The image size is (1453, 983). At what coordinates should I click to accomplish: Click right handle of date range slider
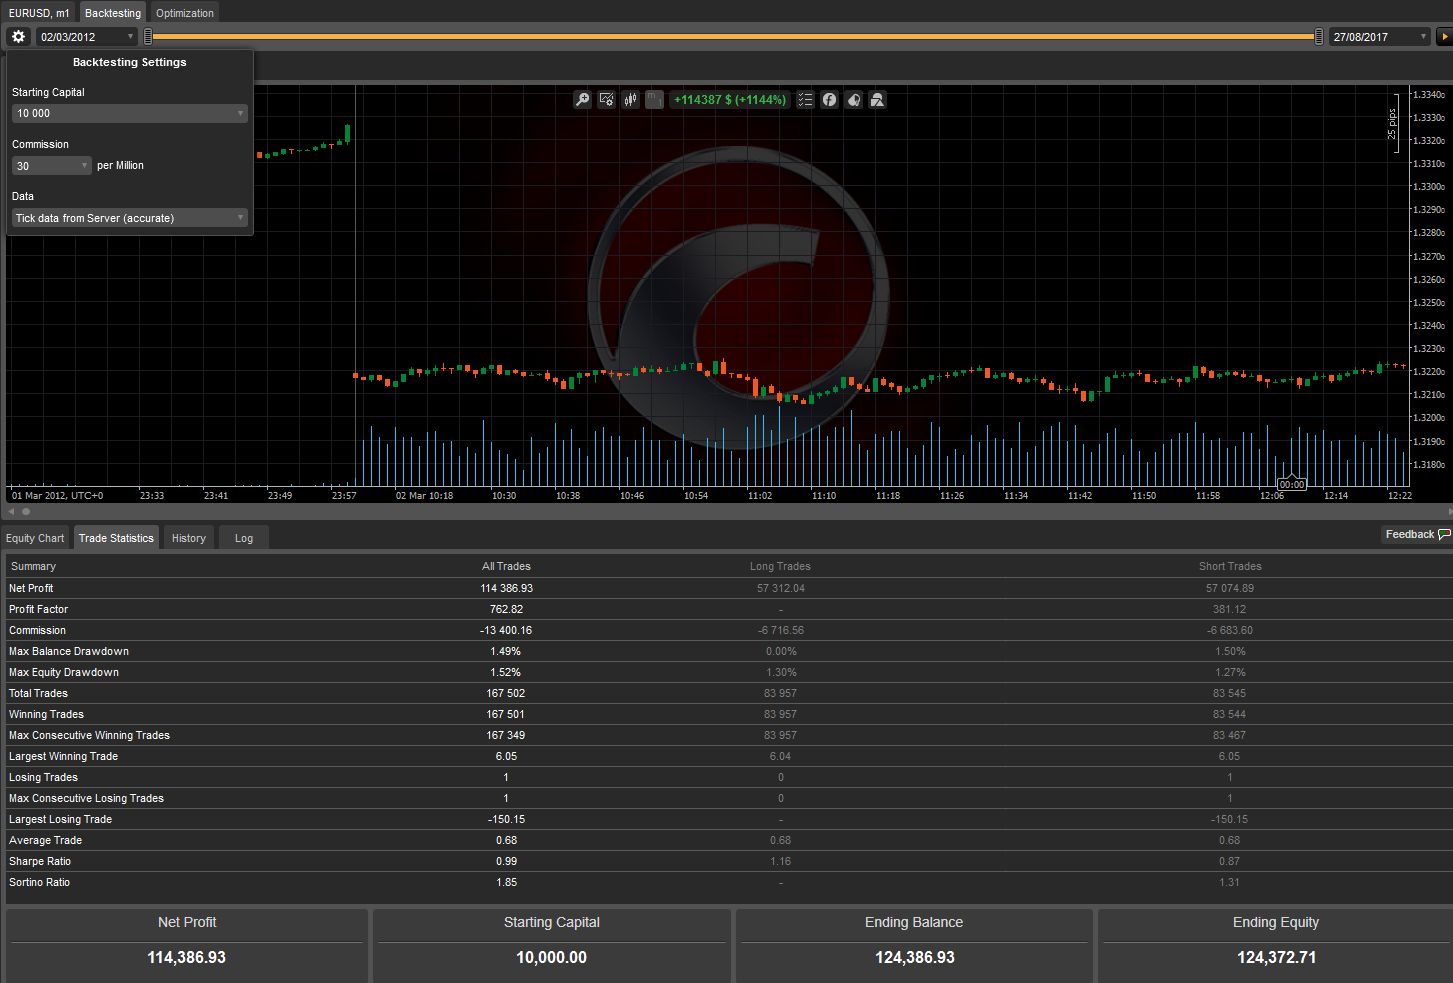[x=1318, y=37]
